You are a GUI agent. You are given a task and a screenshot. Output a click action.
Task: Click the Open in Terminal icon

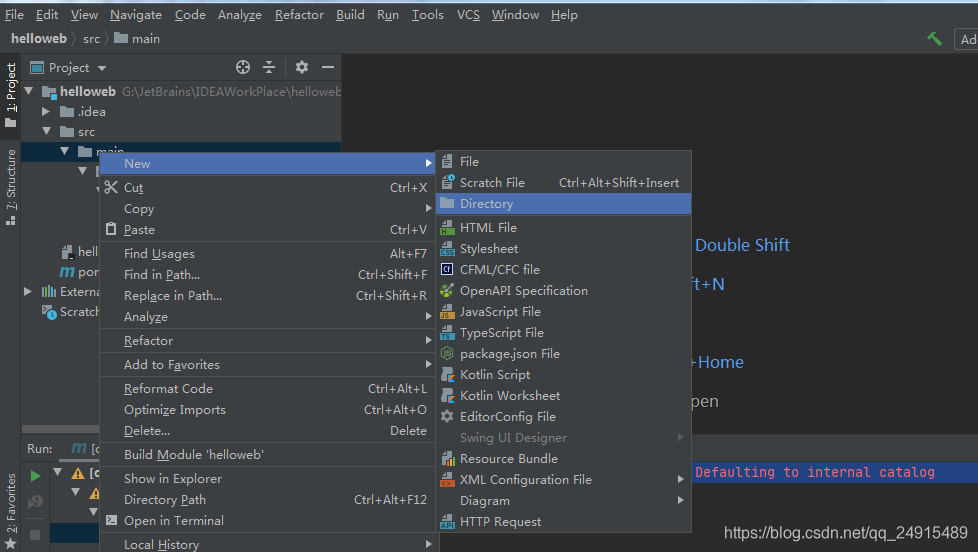pos(111,520)
